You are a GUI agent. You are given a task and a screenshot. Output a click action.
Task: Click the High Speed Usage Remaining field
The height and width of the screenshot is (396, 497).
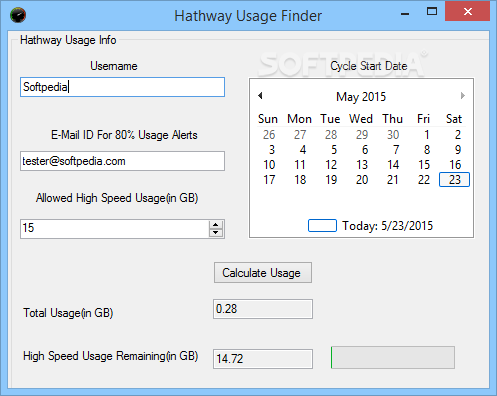click(263, 359)
